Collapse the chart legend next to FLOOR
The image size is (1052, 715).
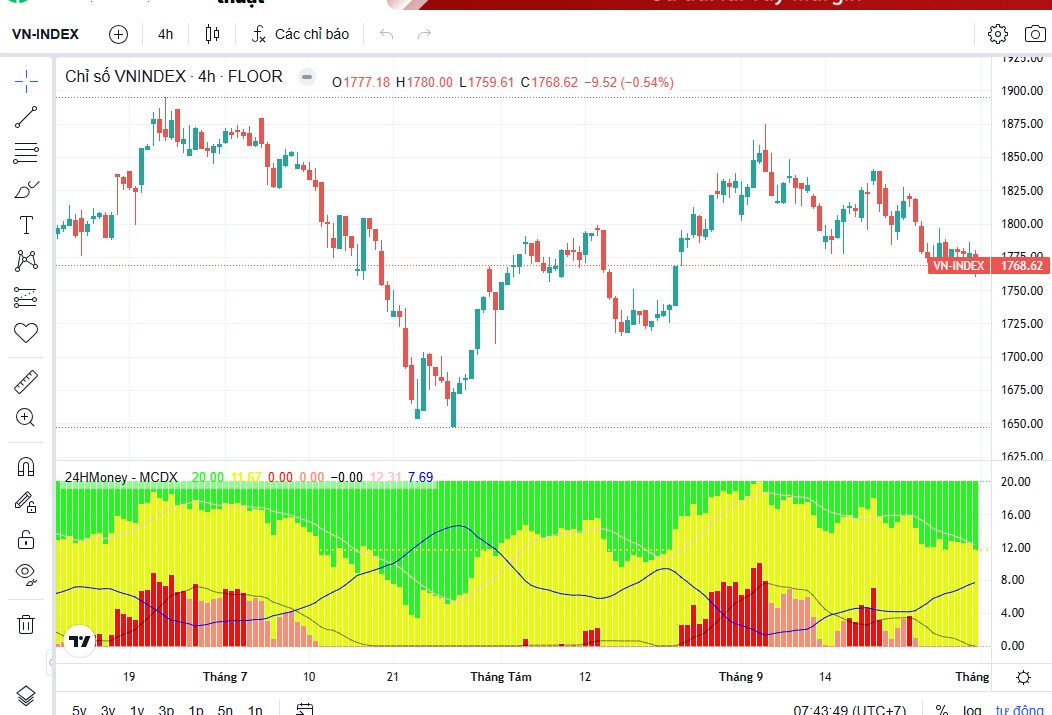click(307, 77)
